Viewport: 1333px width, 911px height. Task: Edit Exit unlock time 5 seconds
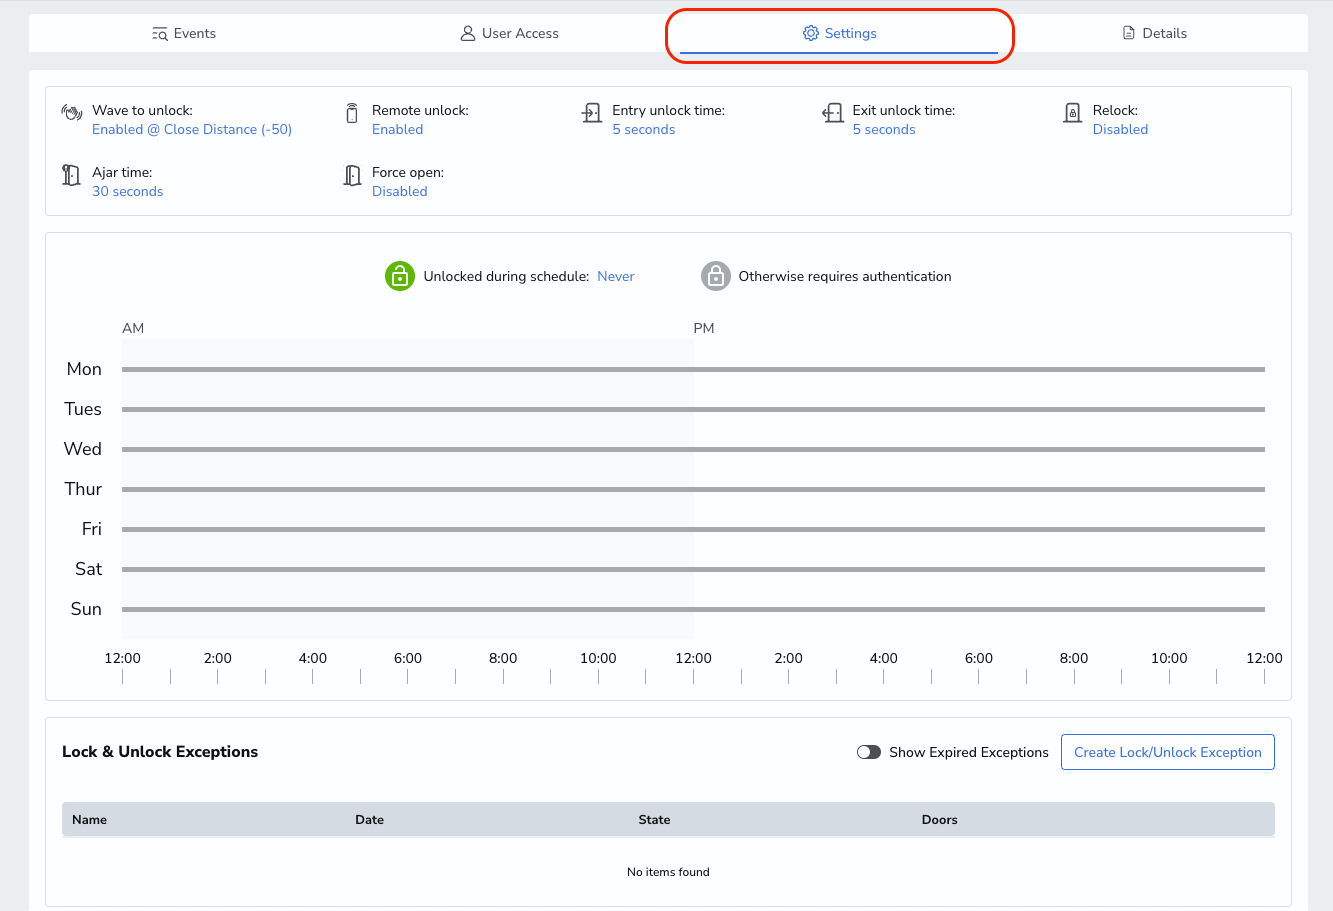(x=884, y=129)
